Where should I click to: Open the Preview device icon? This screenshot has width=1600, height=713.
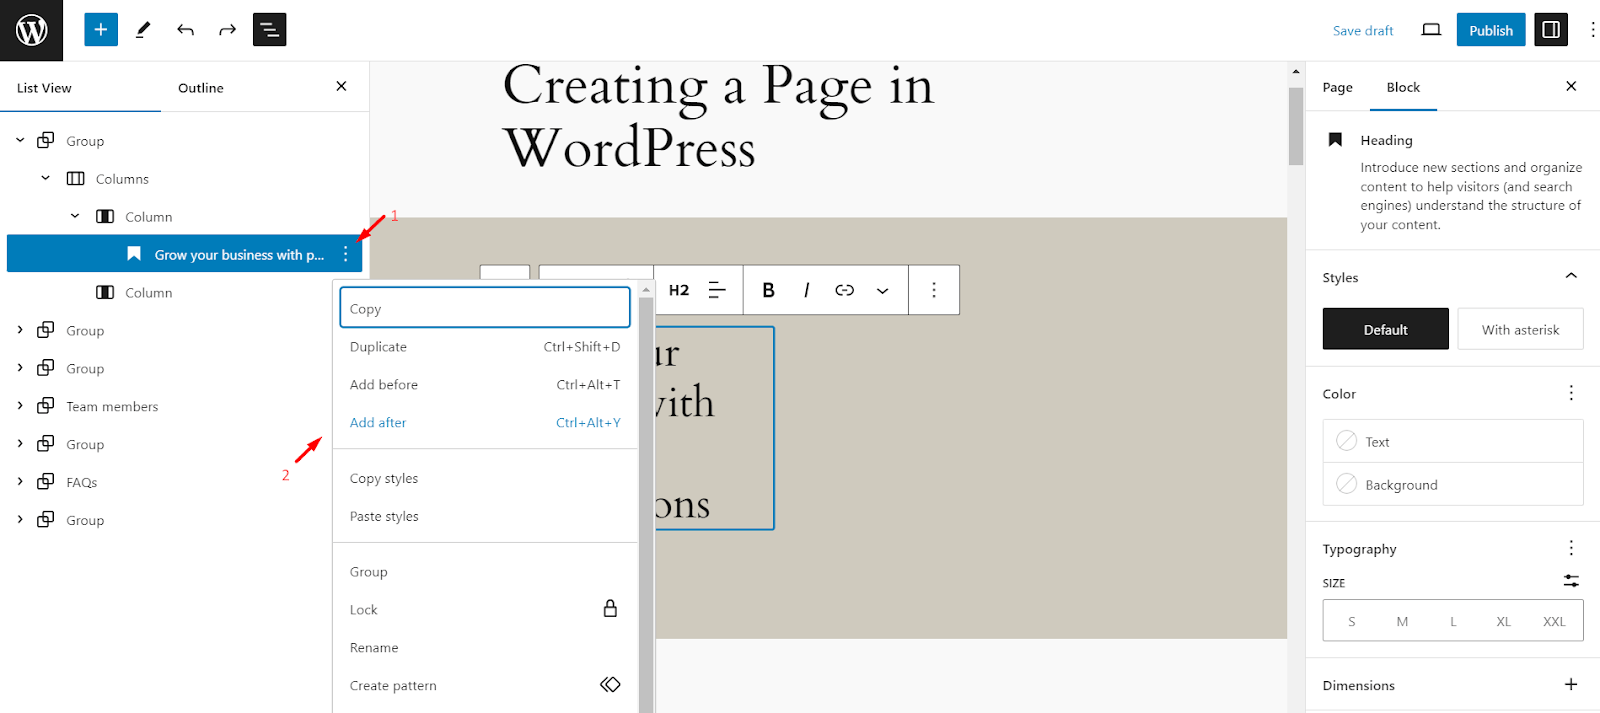coord(1431,30)
